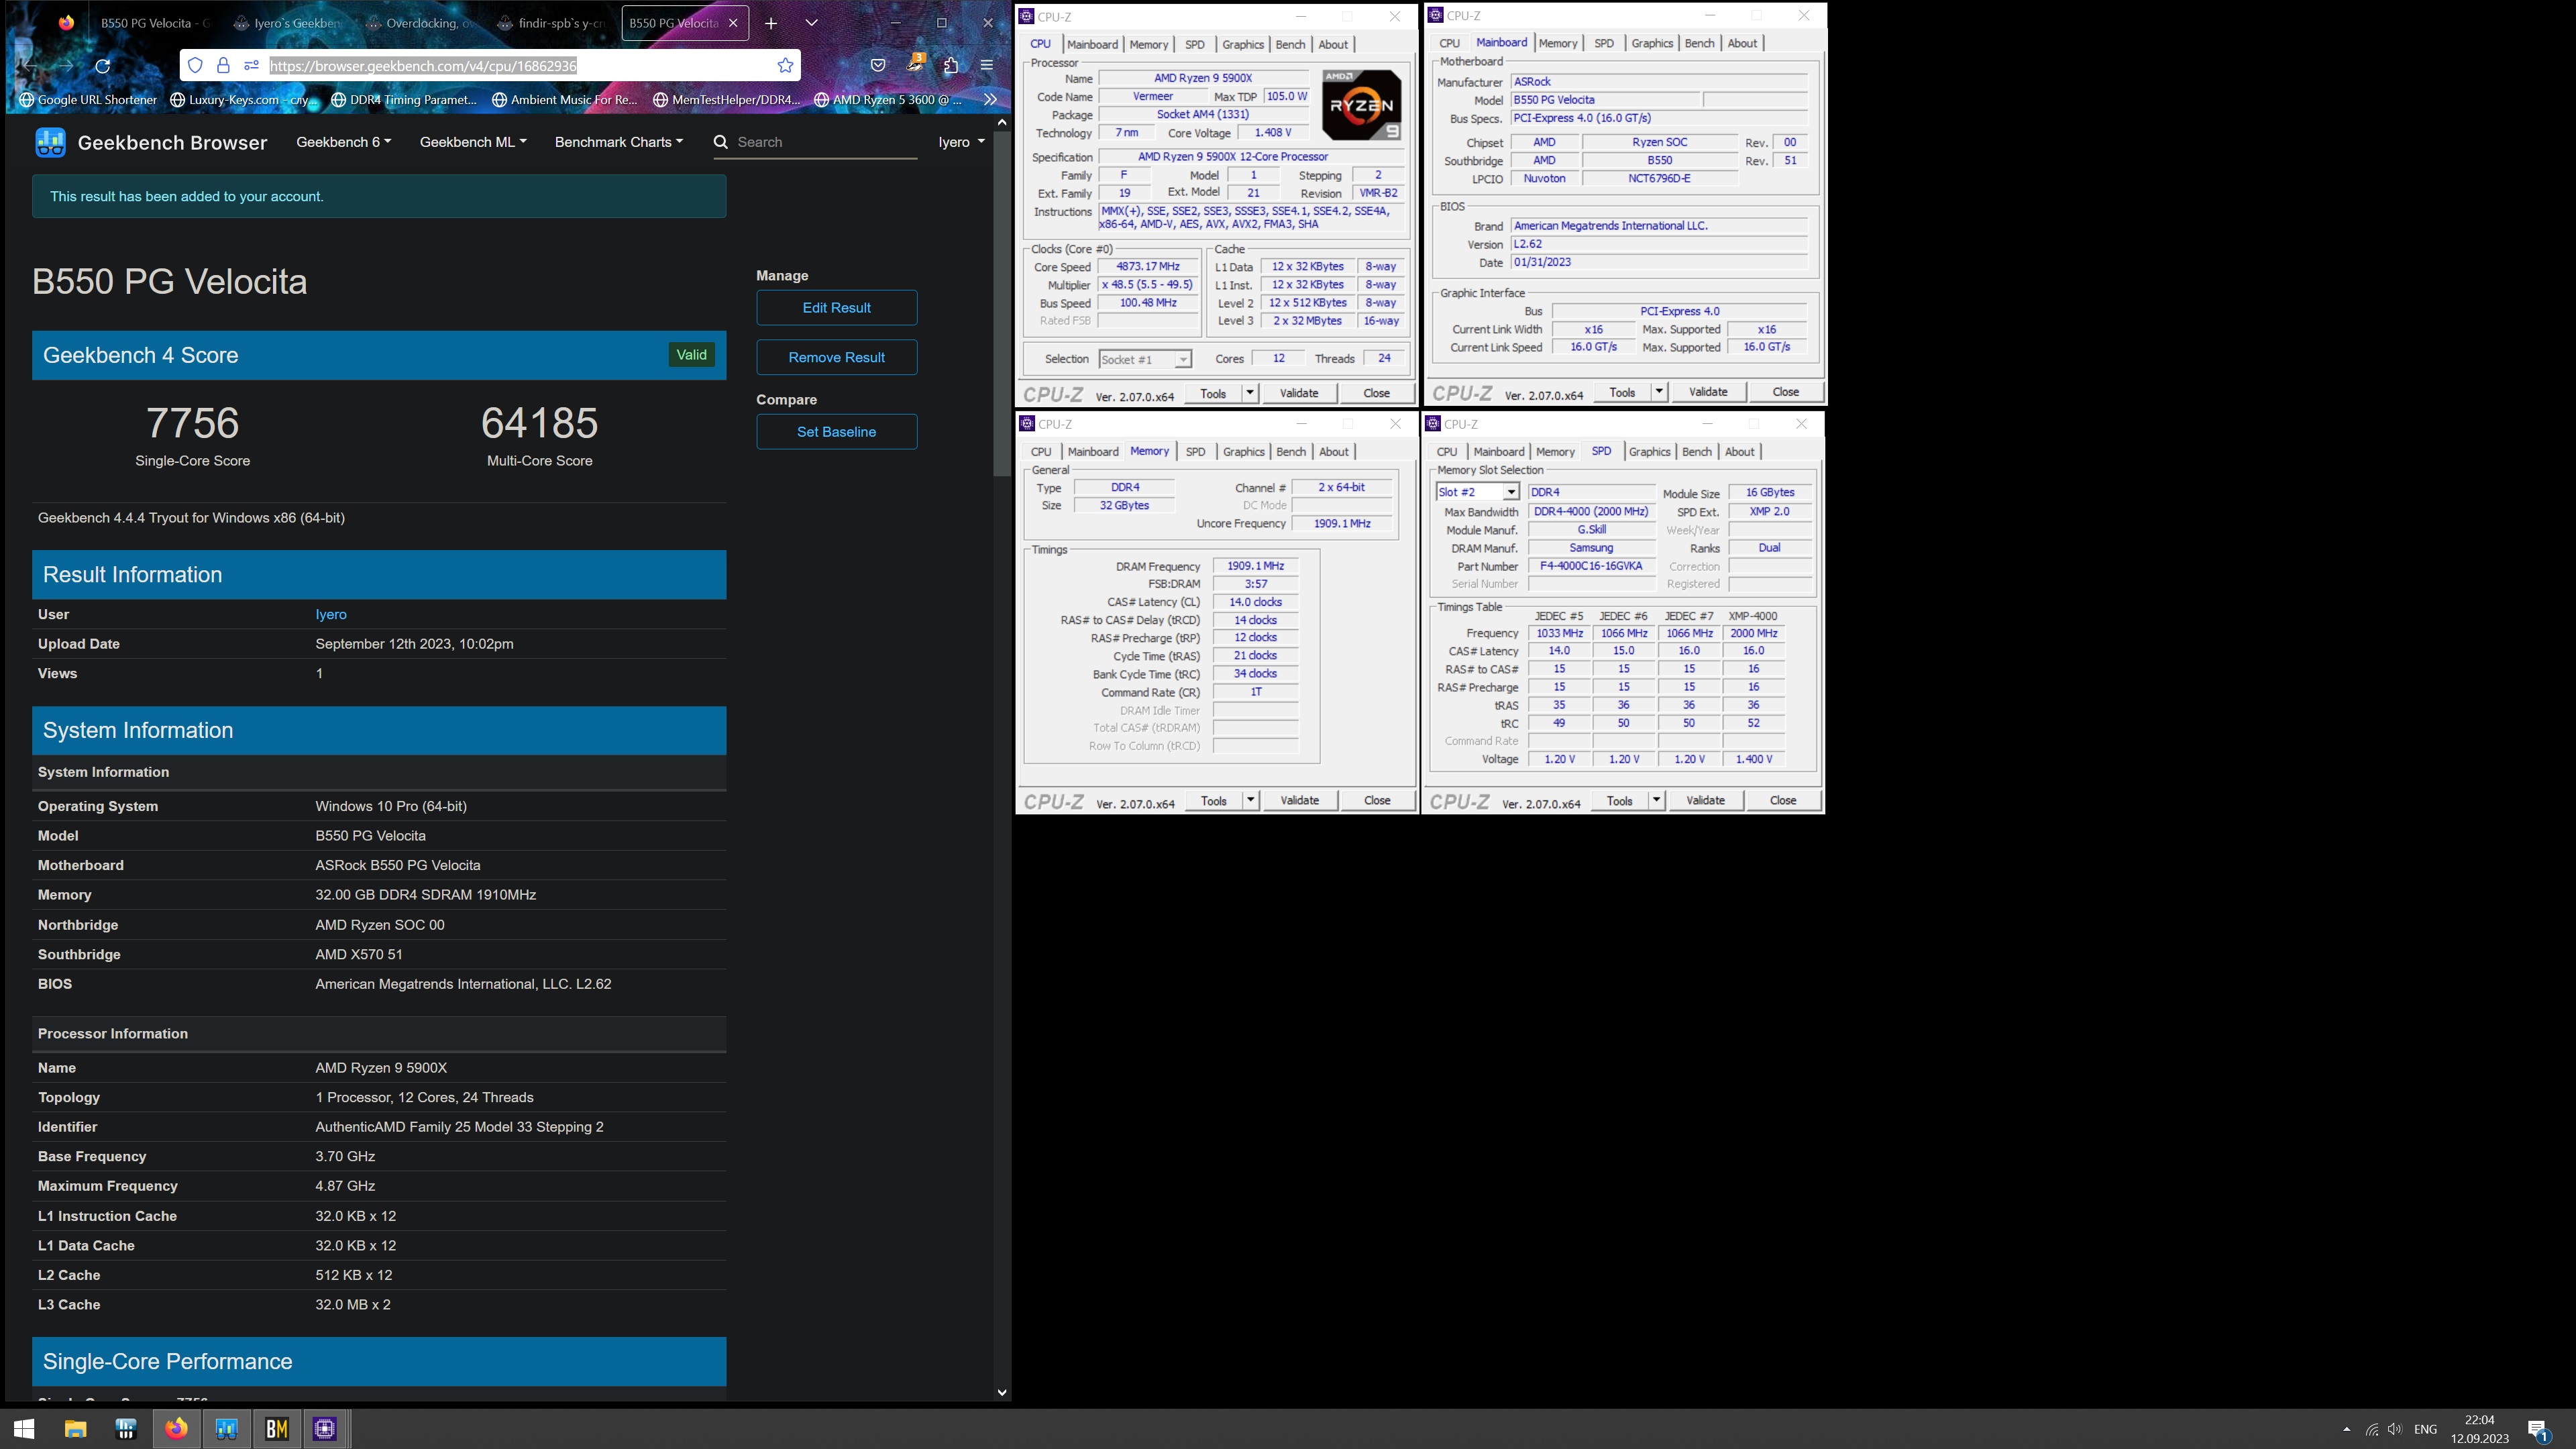Click the CPU-Z taskbar icon
The width and height of the screenshot is (2576, 1449).
[326, 1429]
